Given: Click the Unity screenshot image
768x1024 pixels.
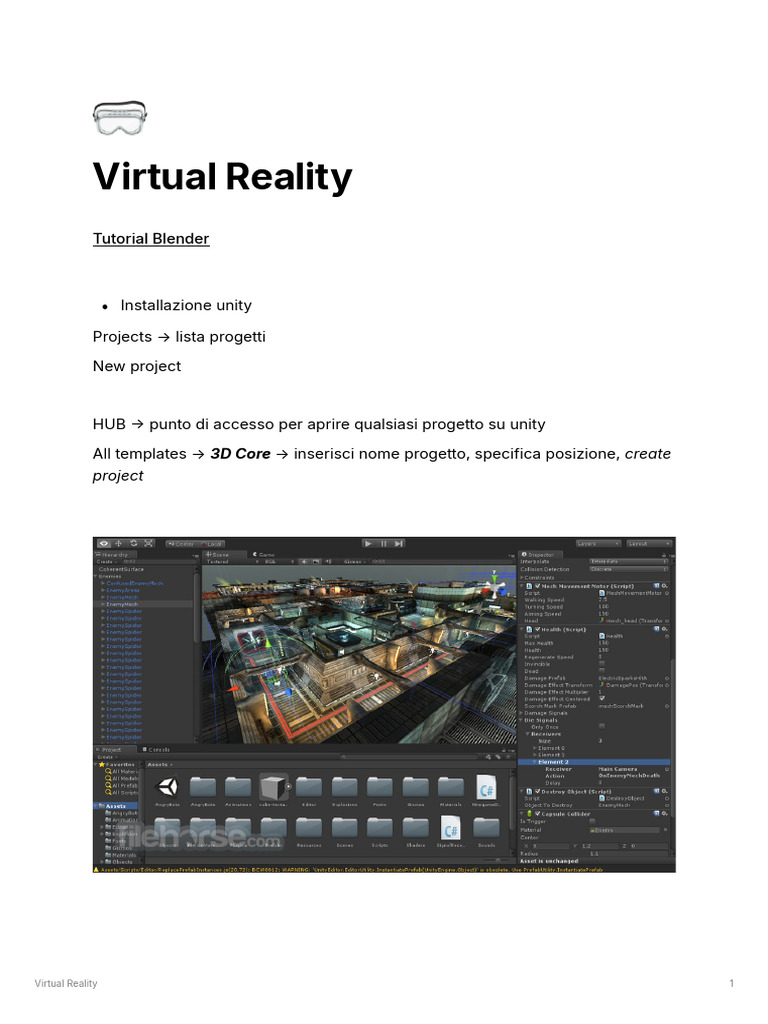Looking at the screenshot, I should 384,705.
